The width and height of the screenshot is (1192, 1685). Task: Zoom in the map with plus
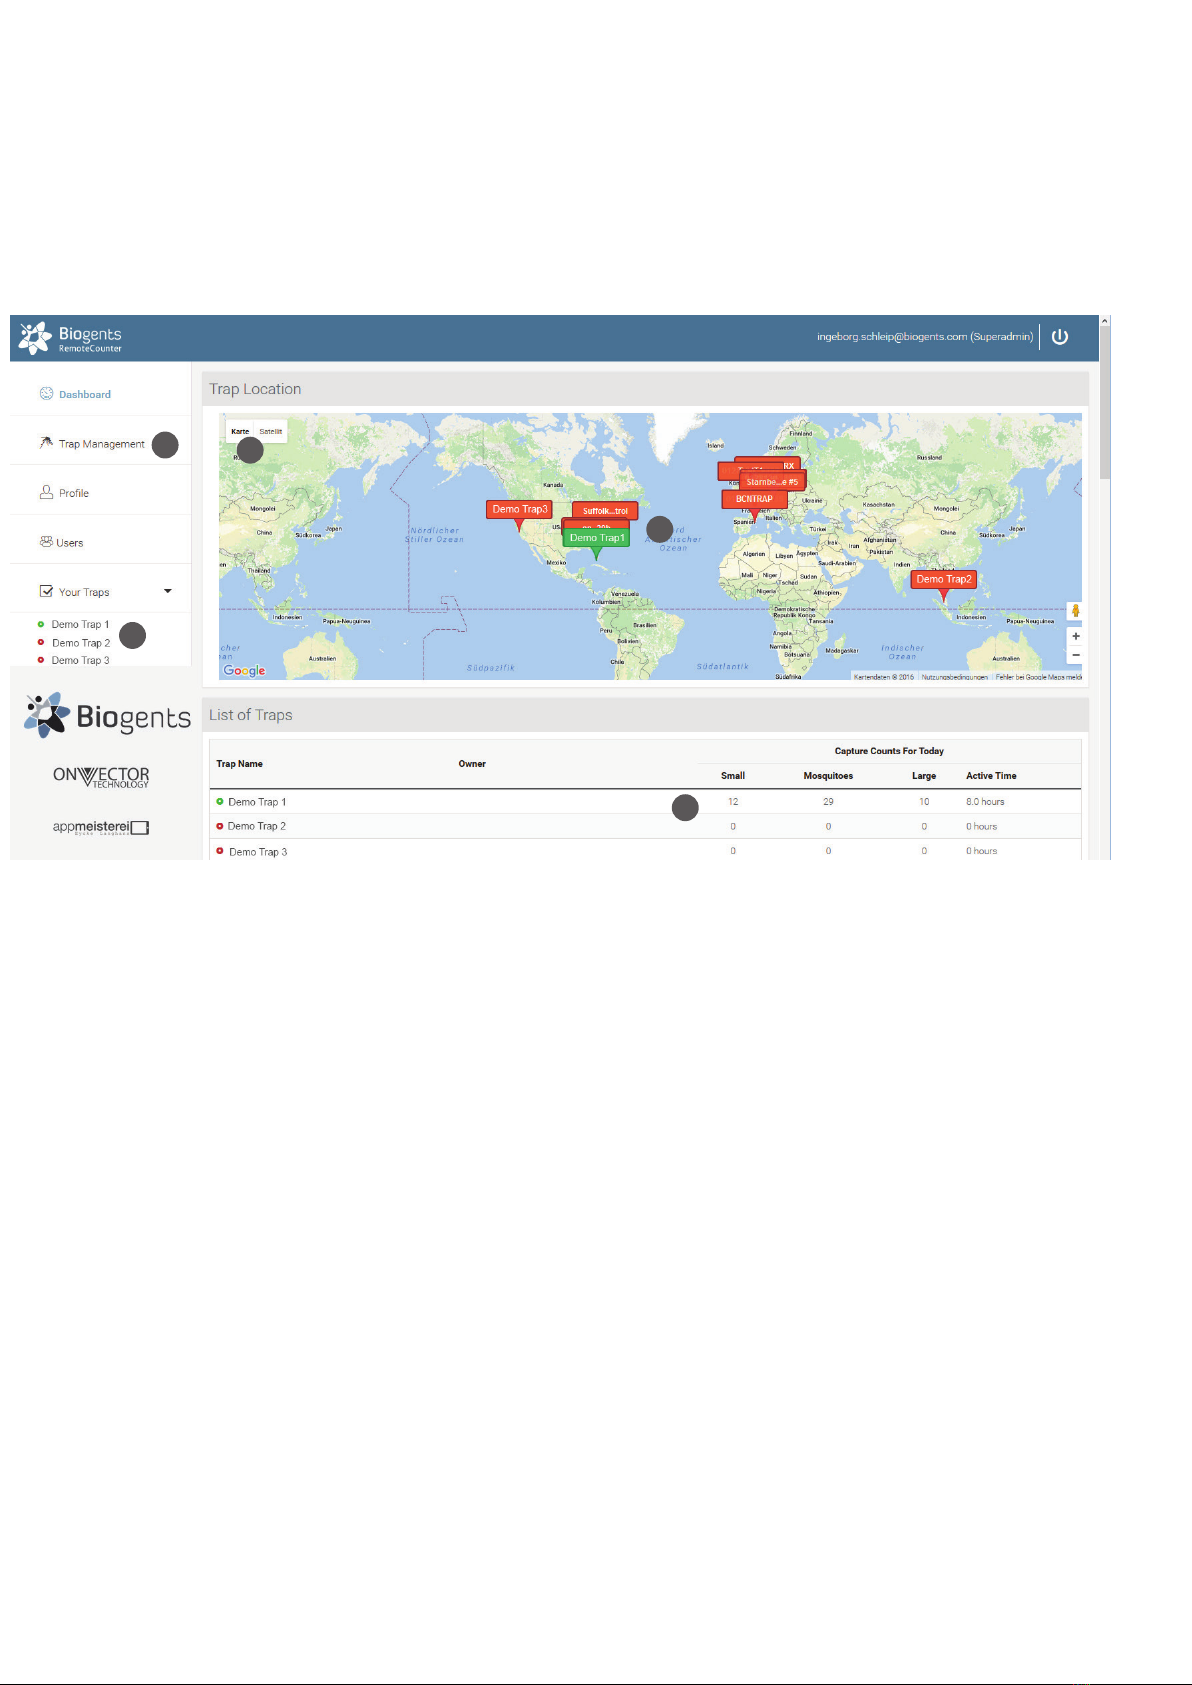[1075, 636]
